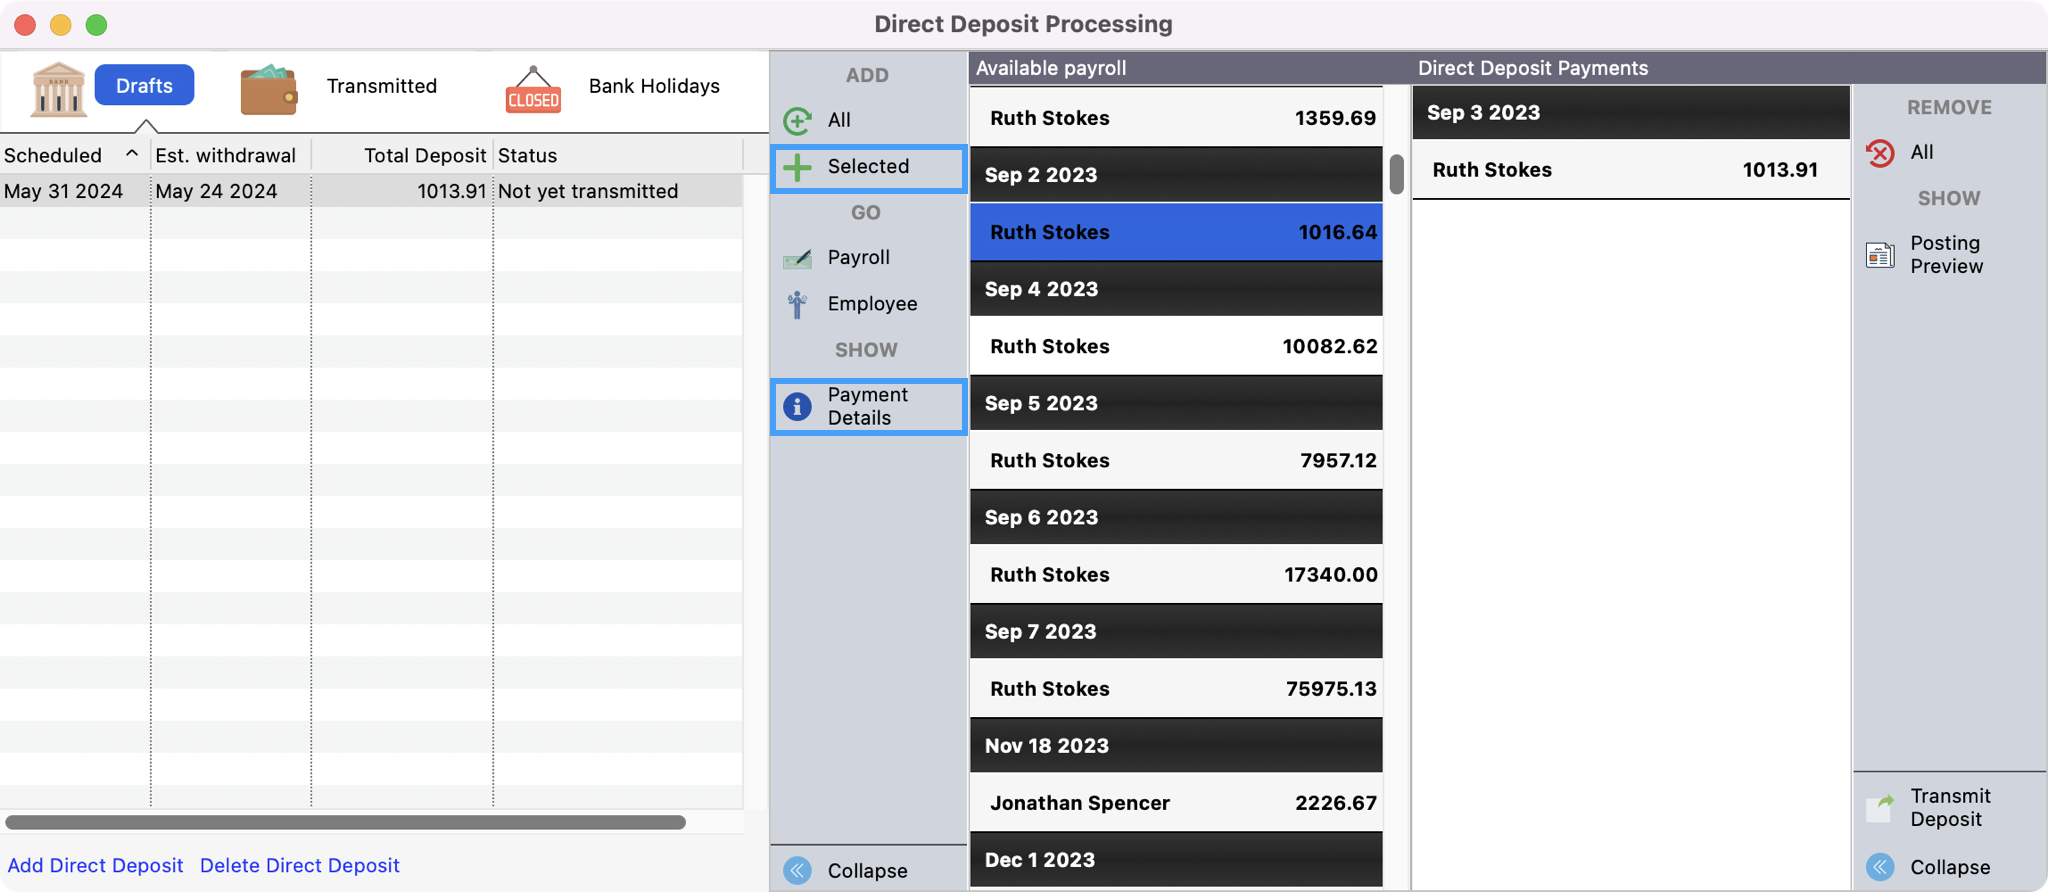Click the red Remove All icon
The width and height of the screenshot is (2048, 892).
(1880, 153)
